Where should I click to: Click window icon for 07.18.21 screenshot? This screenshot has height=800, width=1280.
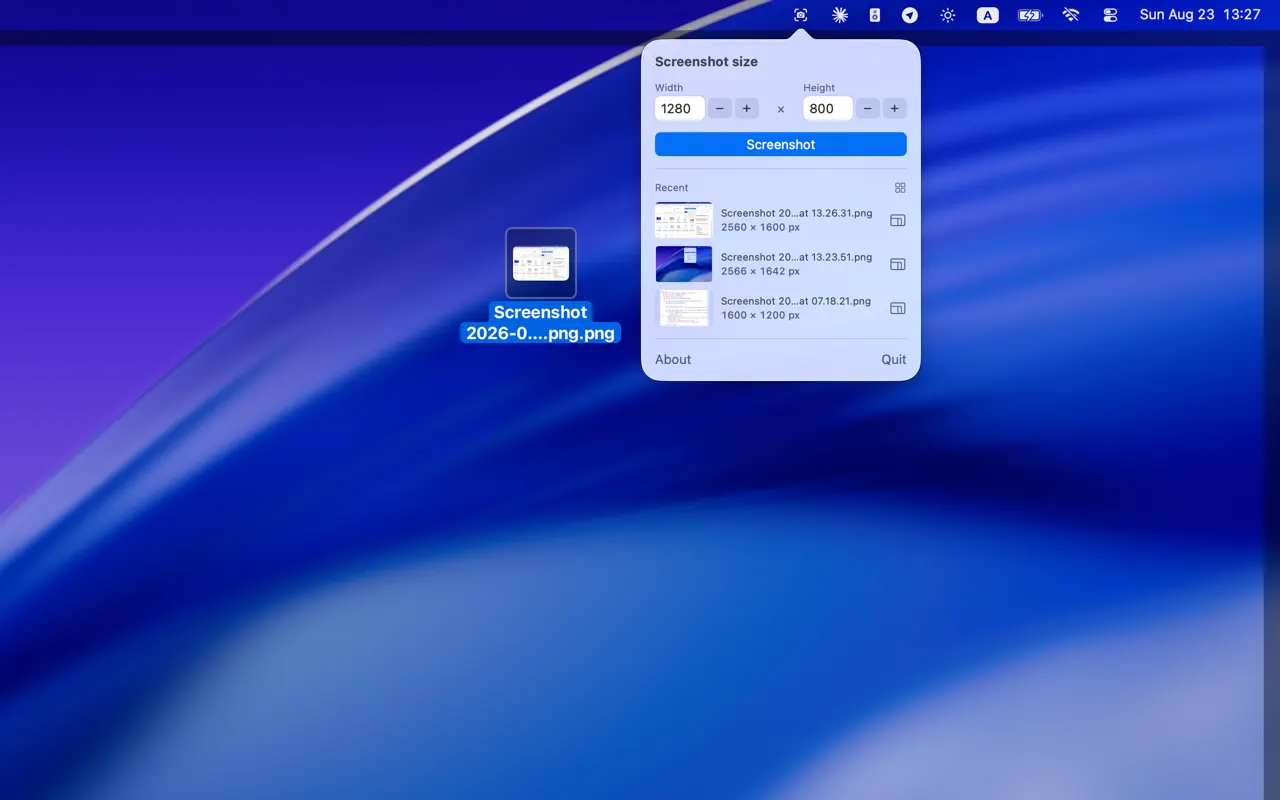tap(898, 308)
